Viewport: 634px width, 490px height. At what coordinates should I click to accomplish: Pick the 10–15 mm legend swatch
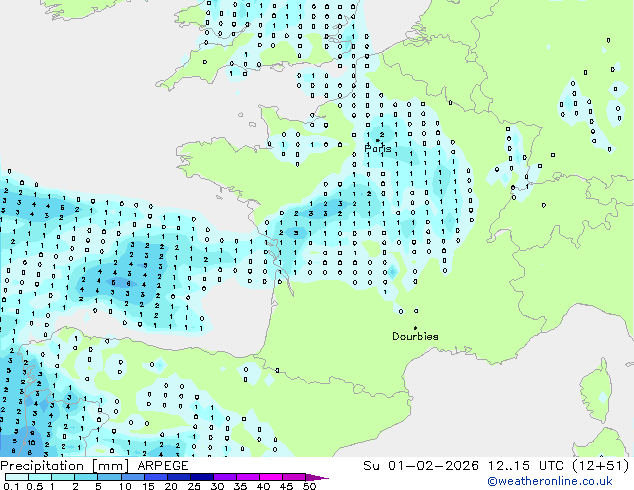(132, 477)
